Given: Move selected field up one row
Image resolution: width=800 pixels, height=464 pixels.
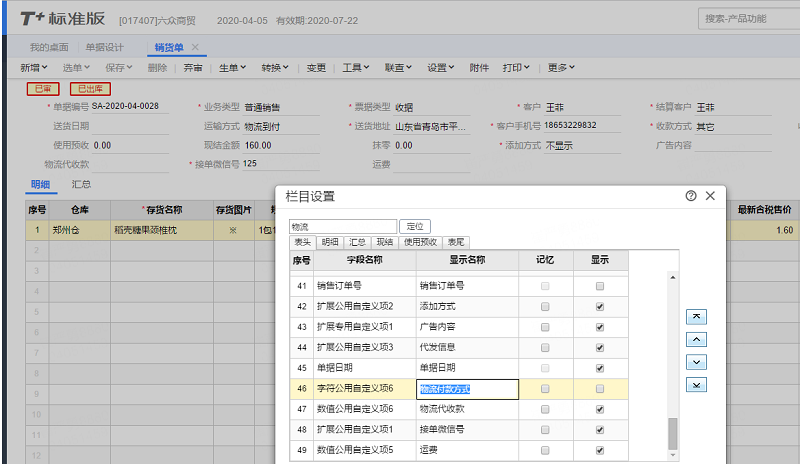Looking at the screenshot, I should [x=696, y=339].
